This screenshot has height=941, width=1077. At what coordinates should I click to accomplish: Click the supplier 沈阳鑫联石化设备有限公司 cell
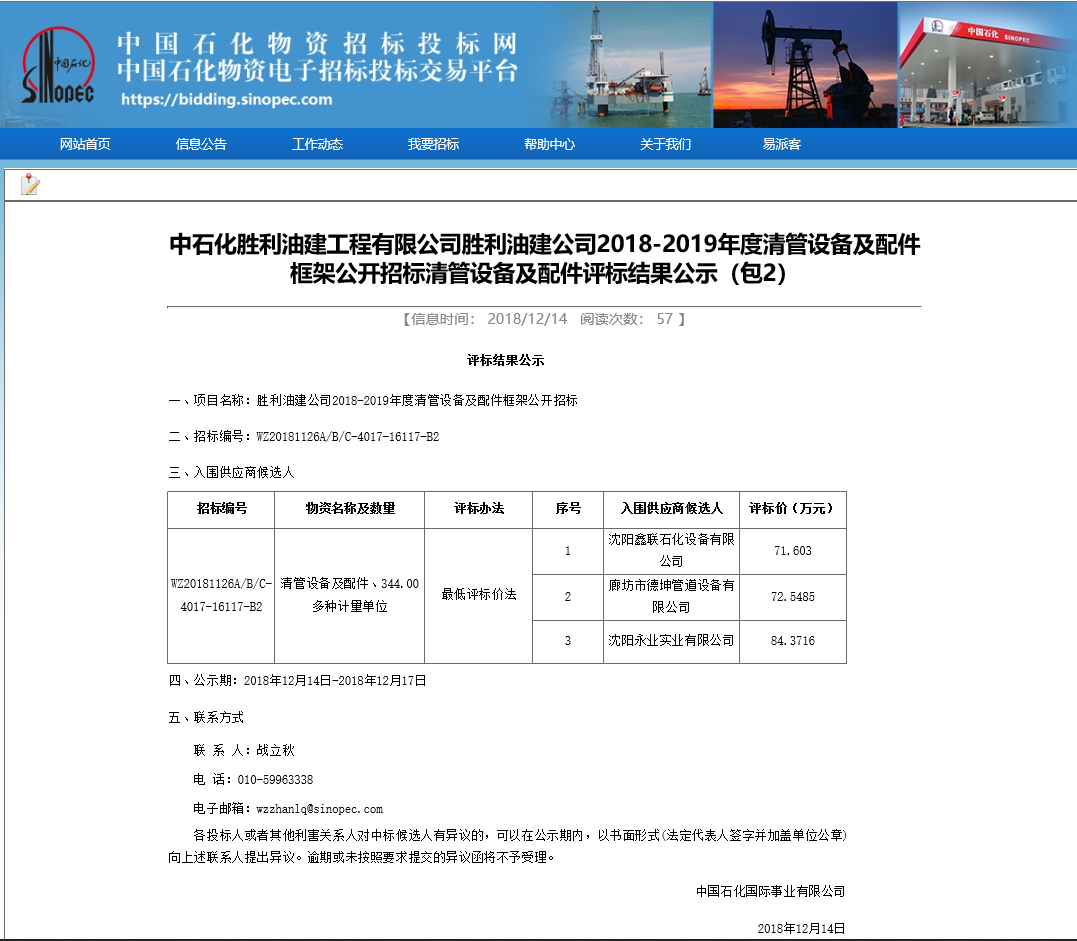point(671,551)
